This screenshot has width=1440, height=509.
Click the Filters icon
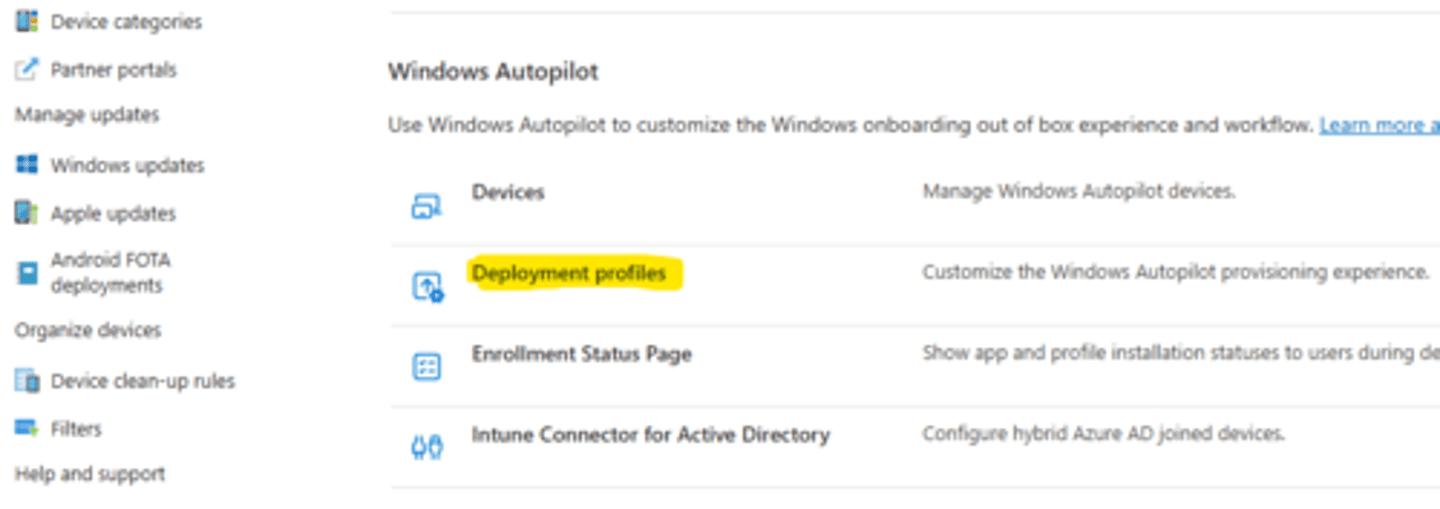pos(27,428)
